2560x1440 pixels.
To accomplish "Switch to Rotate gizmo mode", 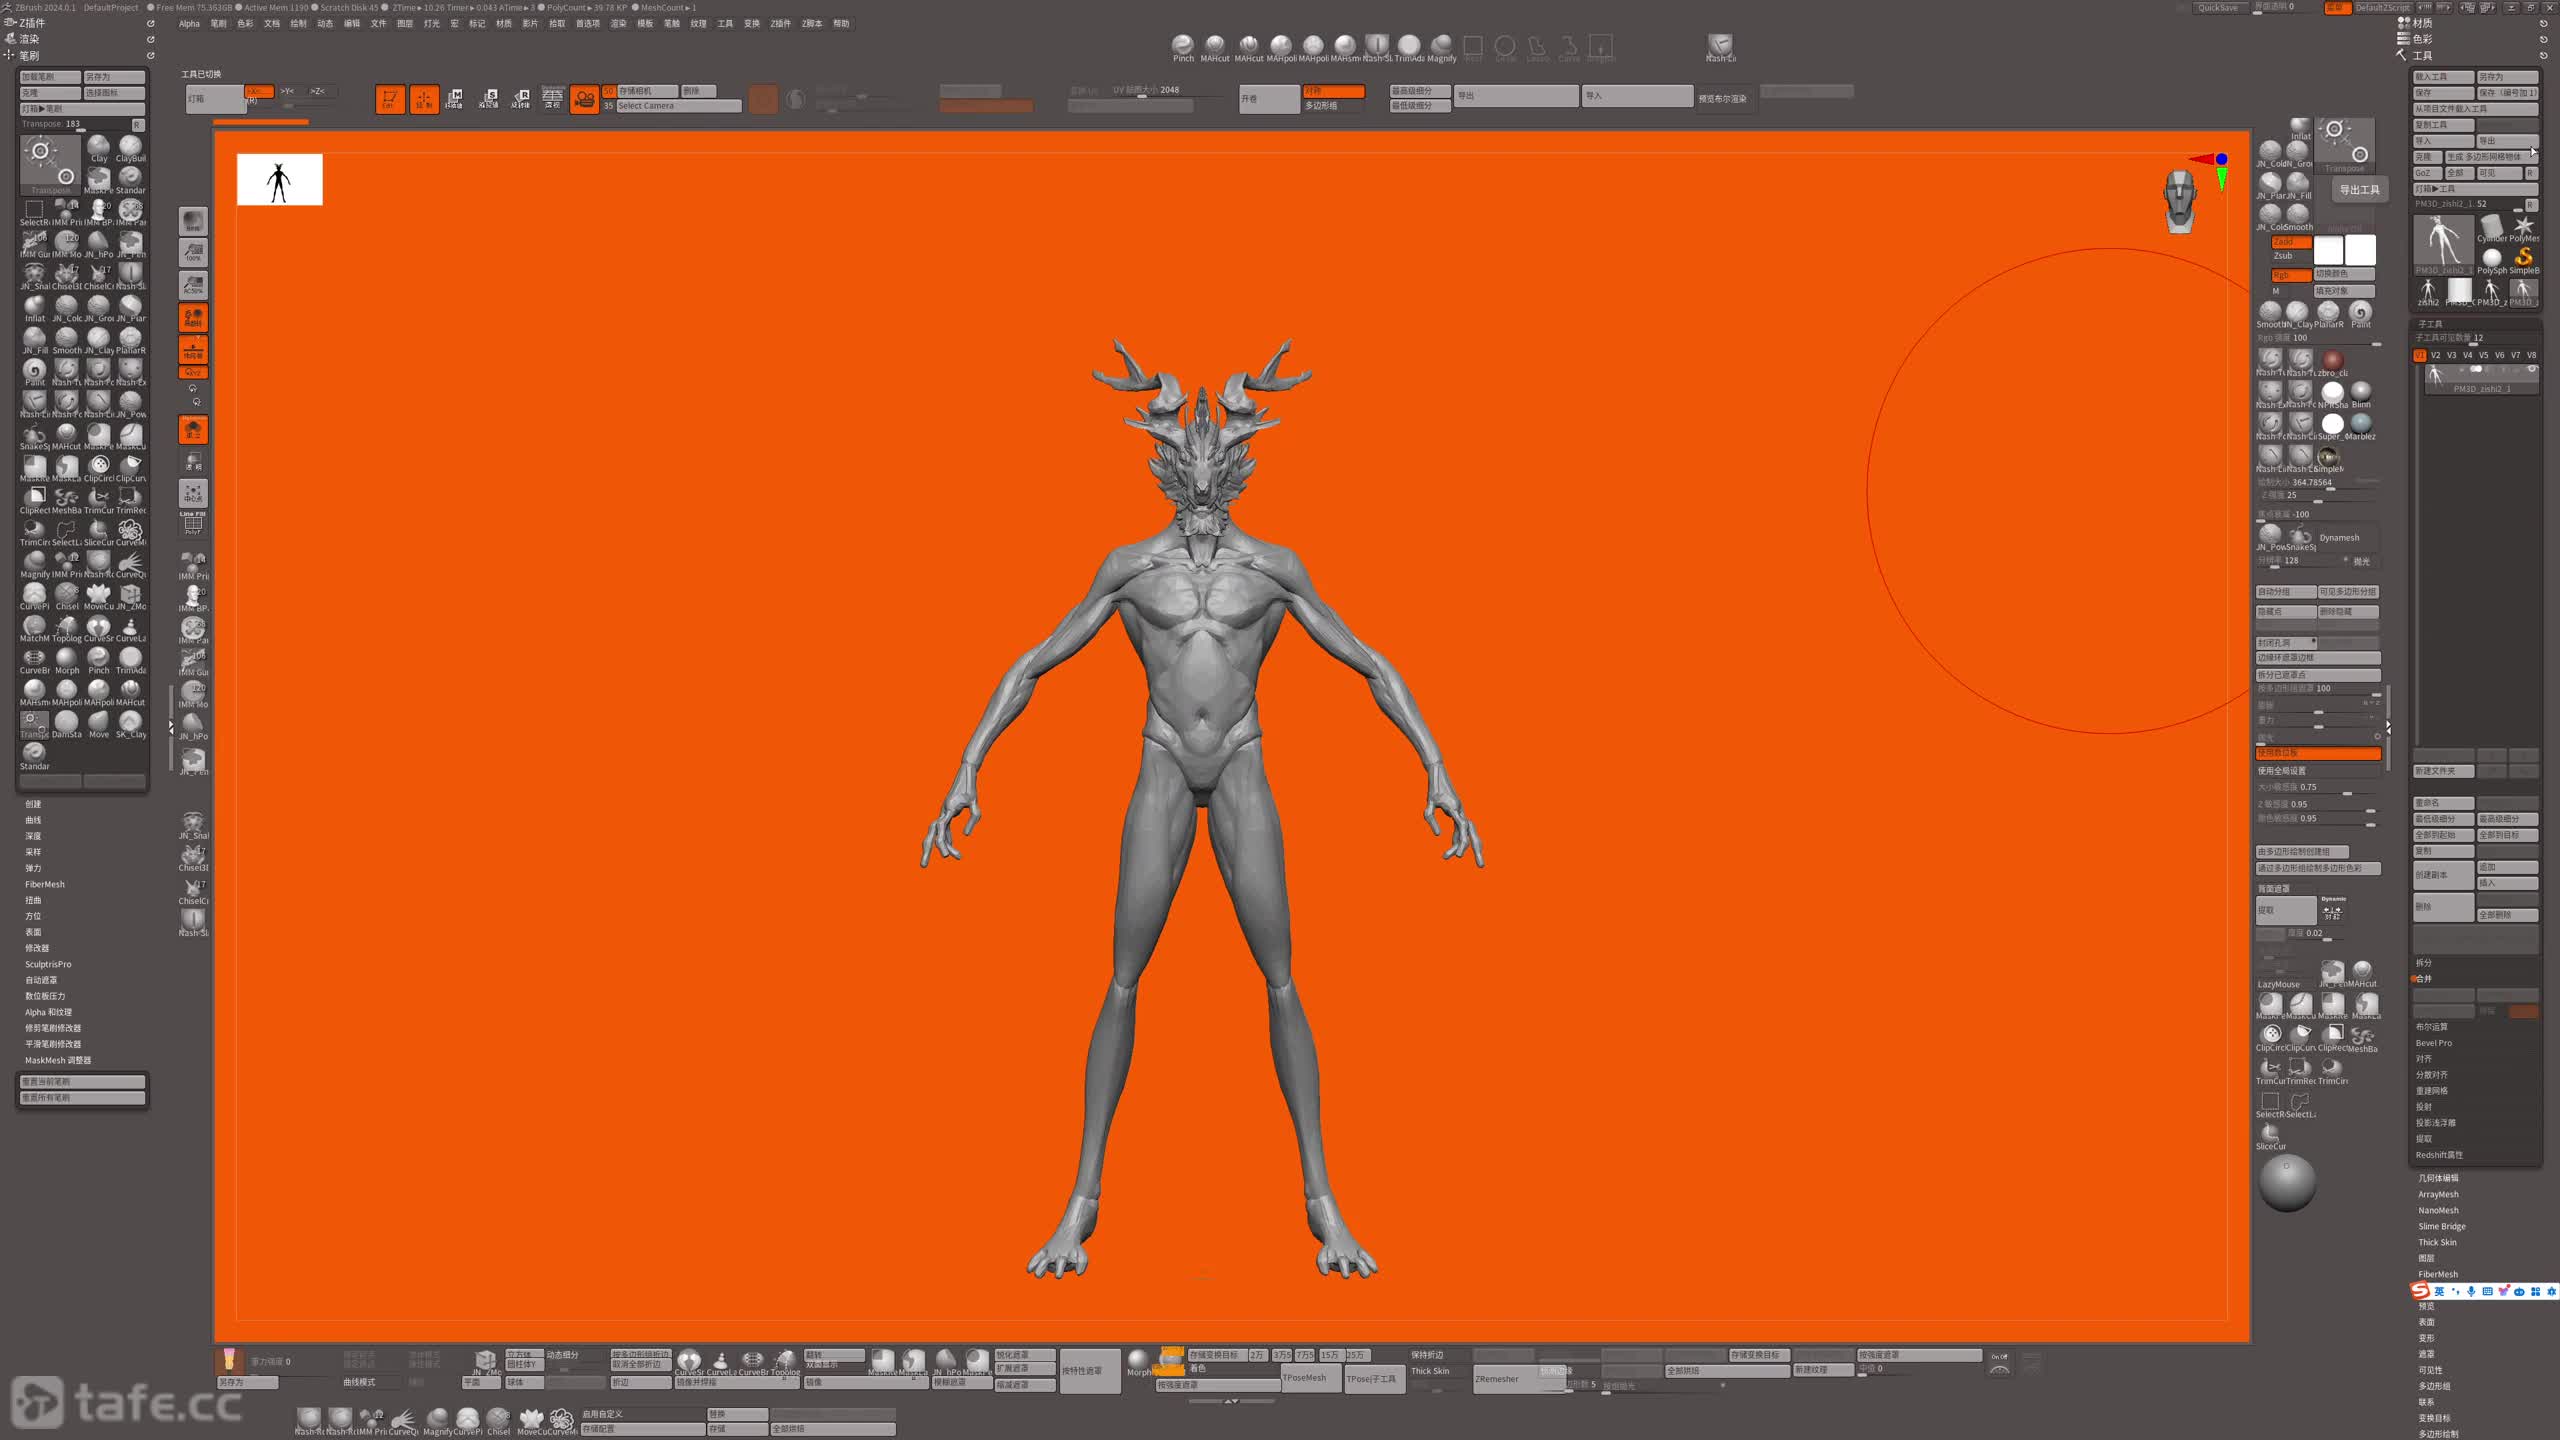I will 521,98.
